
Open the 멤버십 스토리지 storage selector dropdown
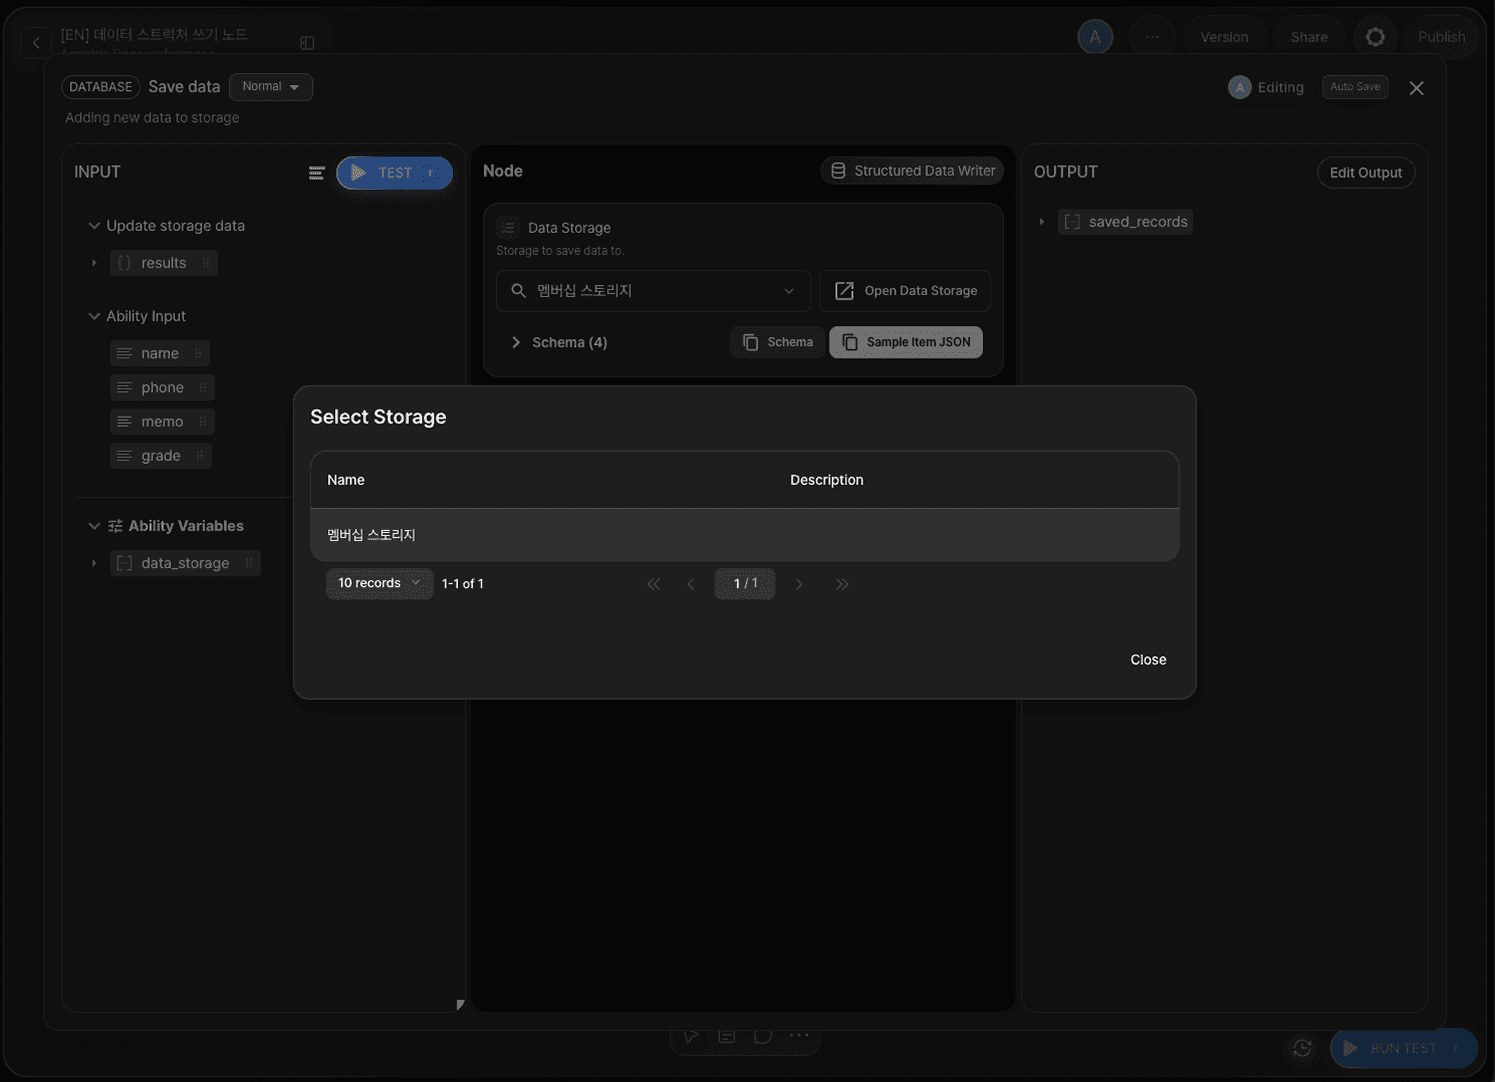click(x=653, y=291)
